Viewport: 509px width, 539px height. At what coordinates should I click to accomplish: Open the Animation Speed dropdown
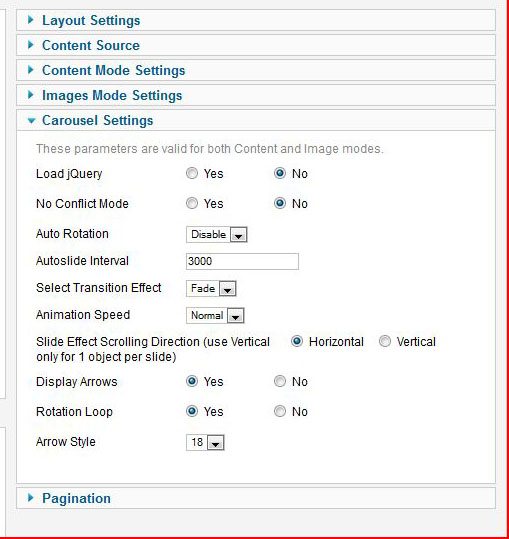point(215,315)
